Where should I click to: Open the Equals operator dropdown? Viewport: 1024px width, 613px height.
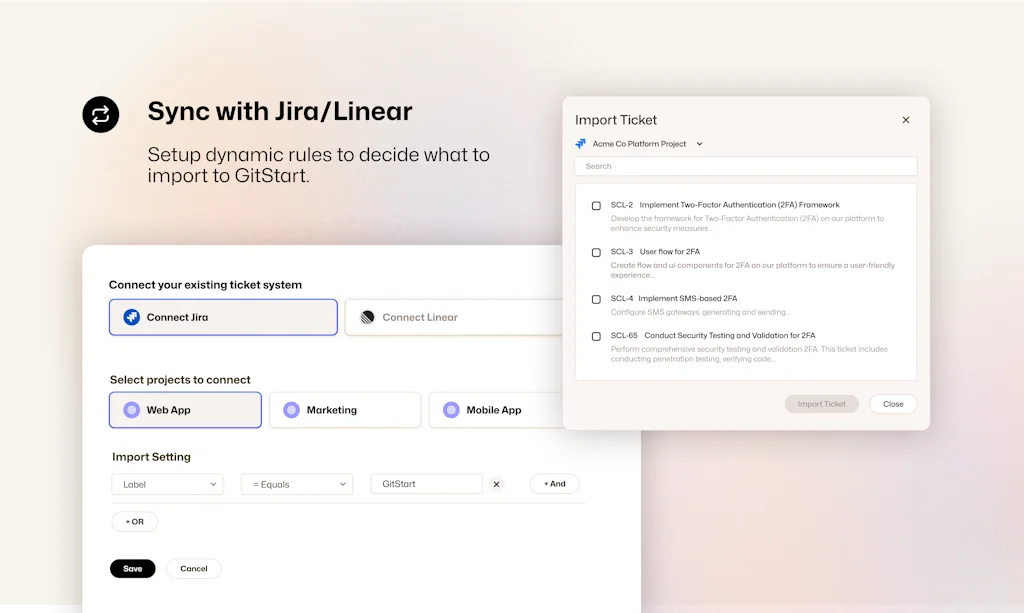296,483
